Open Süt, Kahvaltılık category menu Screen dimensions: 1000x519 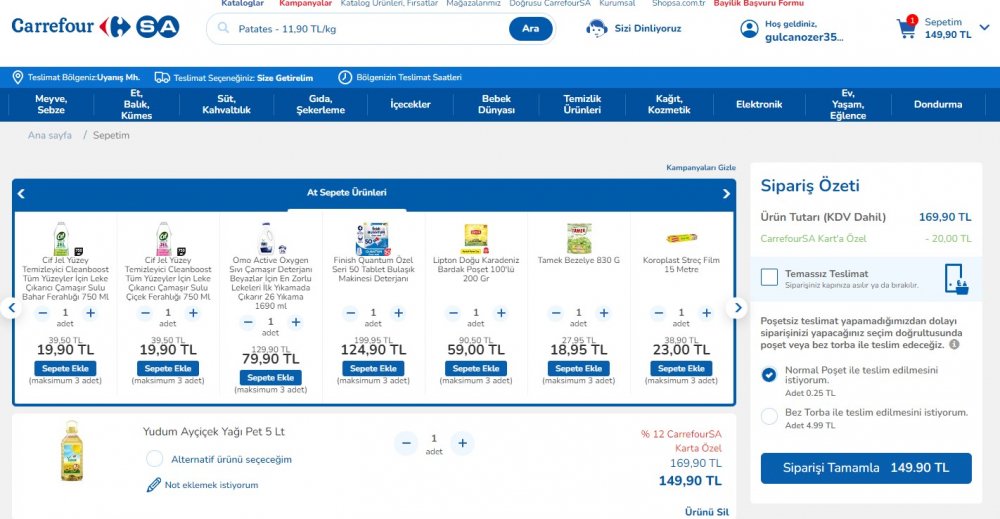pos(226,105)
